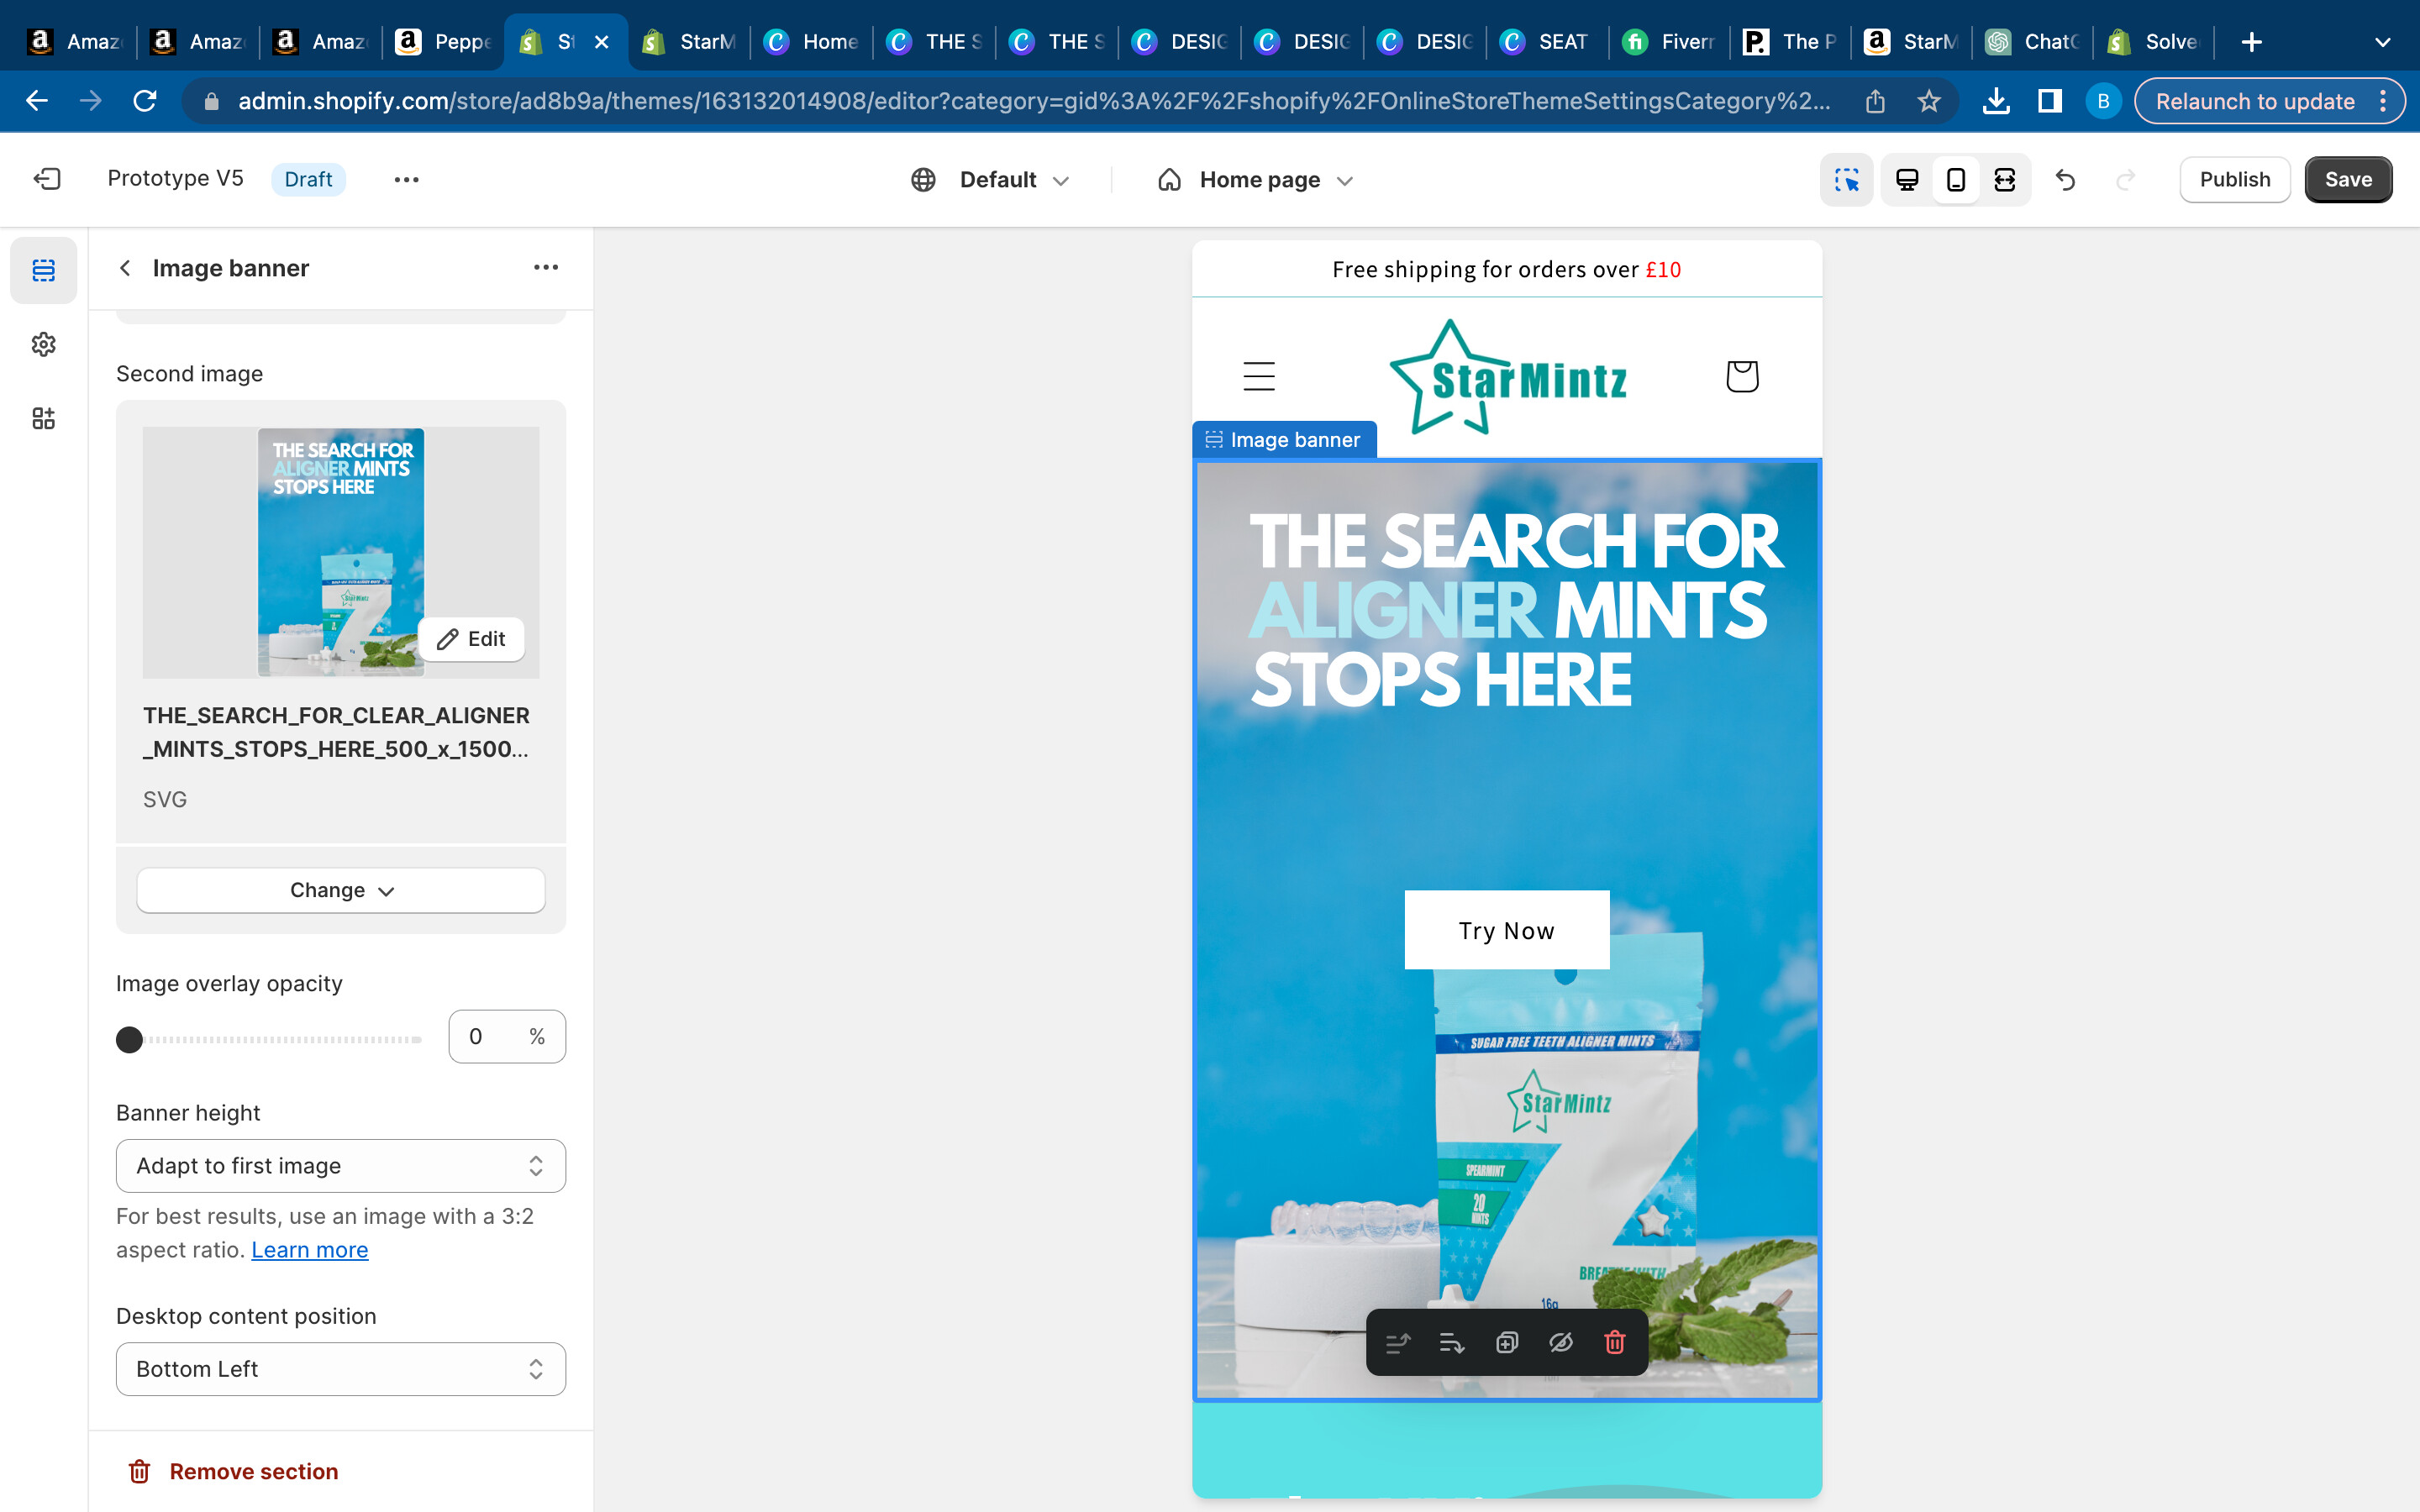
Task: Switch to desktop preview view
Action: pos(1907,180)
